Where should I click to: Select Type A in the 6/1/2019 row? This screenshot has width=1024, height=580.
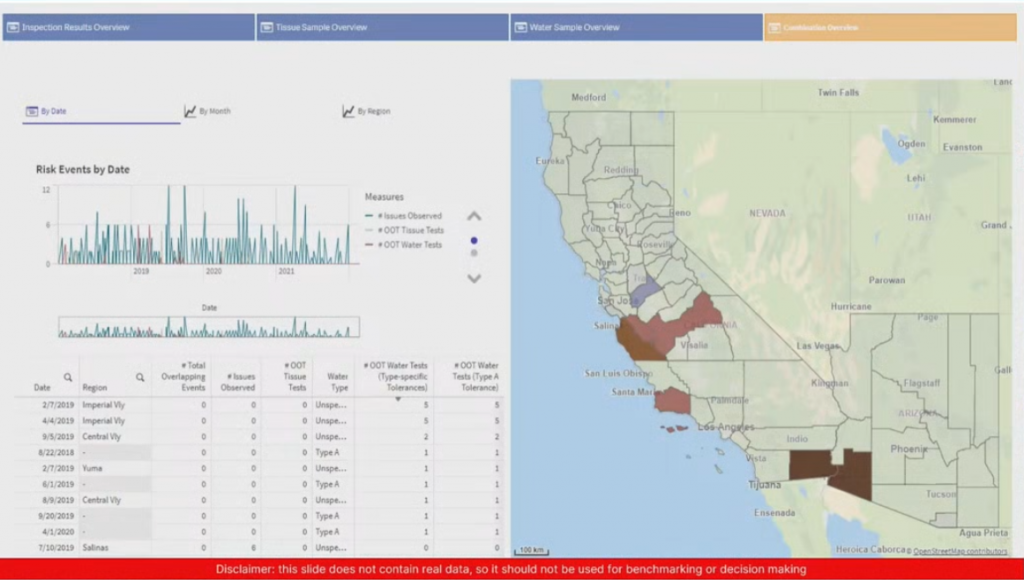coord(328,484)
